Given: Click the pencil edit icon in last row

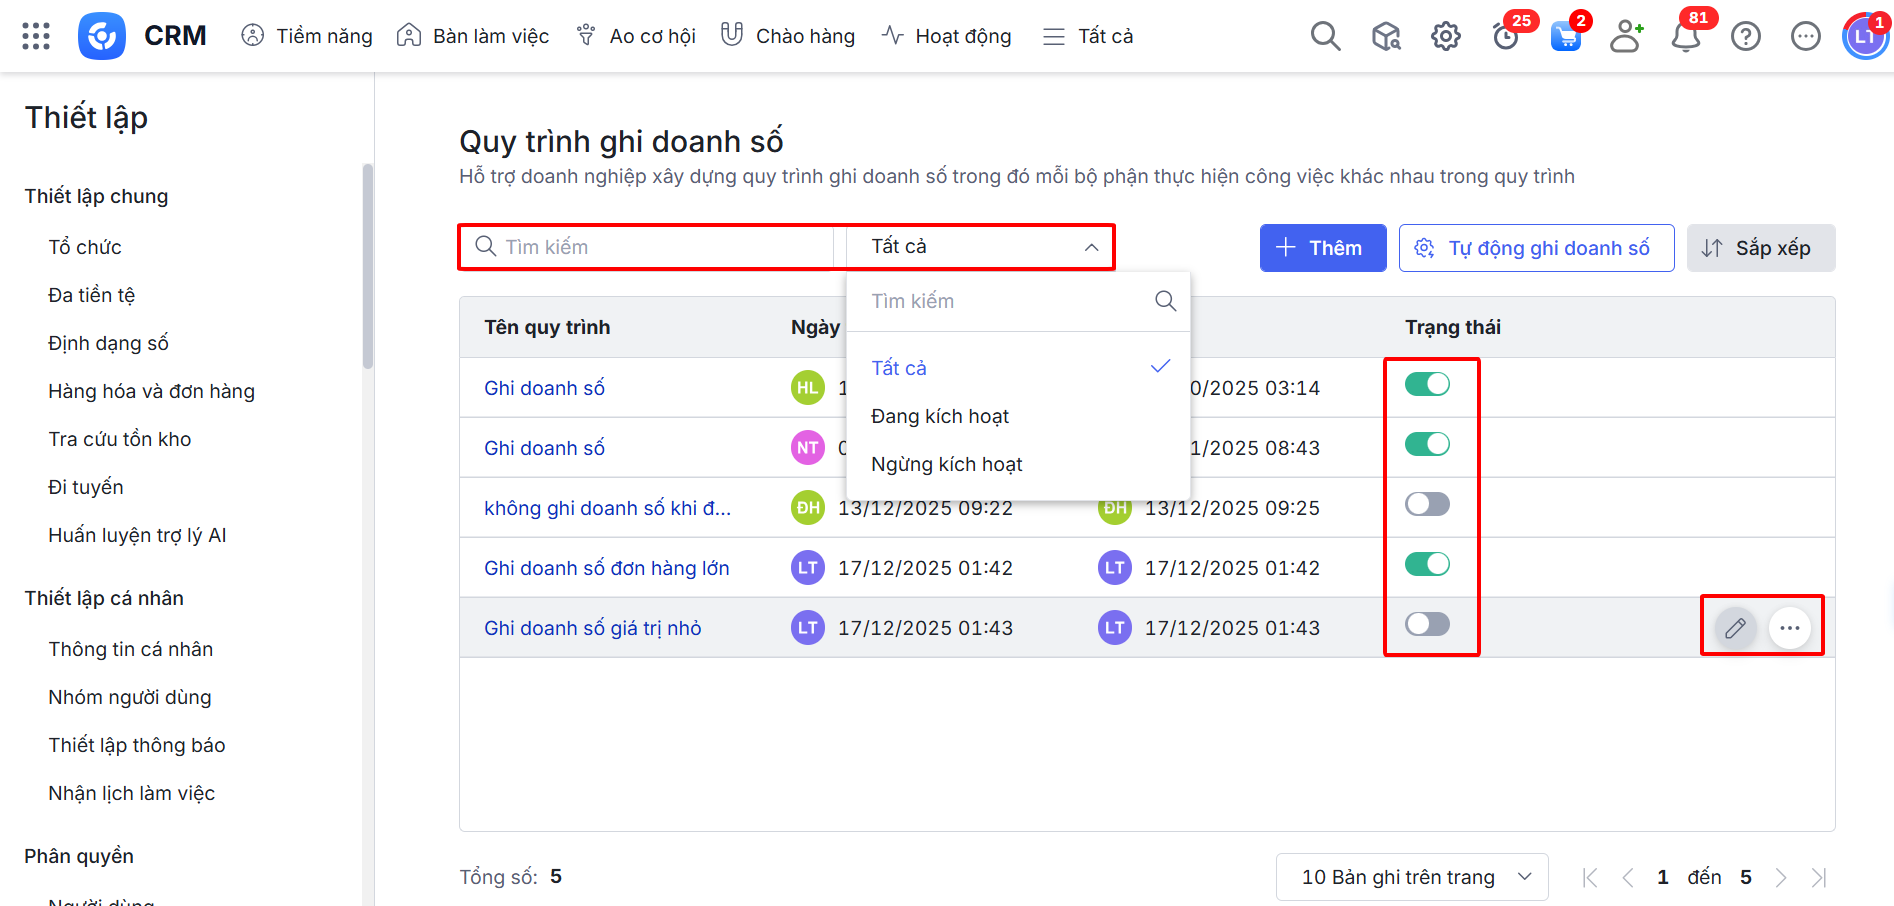Looking at the screenshot, I should click(x=1735, y=628).
